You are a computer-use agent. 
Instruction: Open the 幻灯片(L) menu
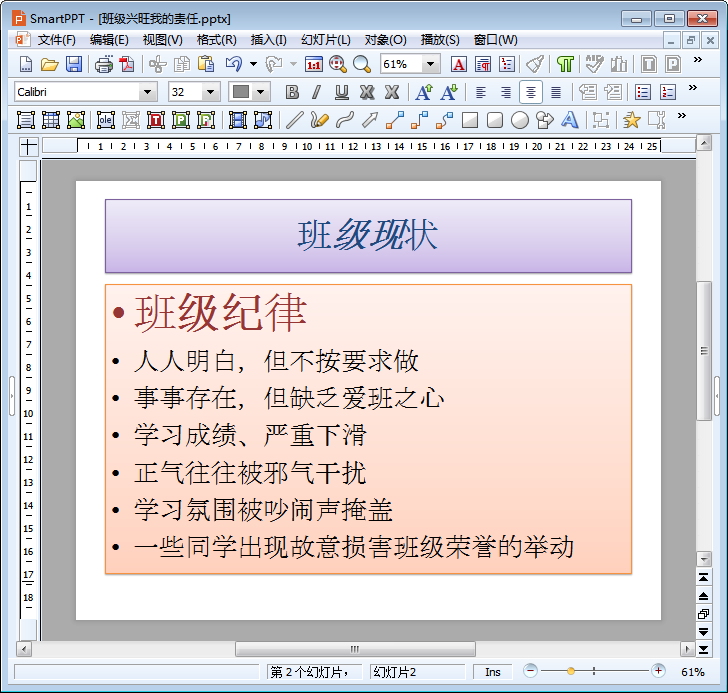click(325, 40)
